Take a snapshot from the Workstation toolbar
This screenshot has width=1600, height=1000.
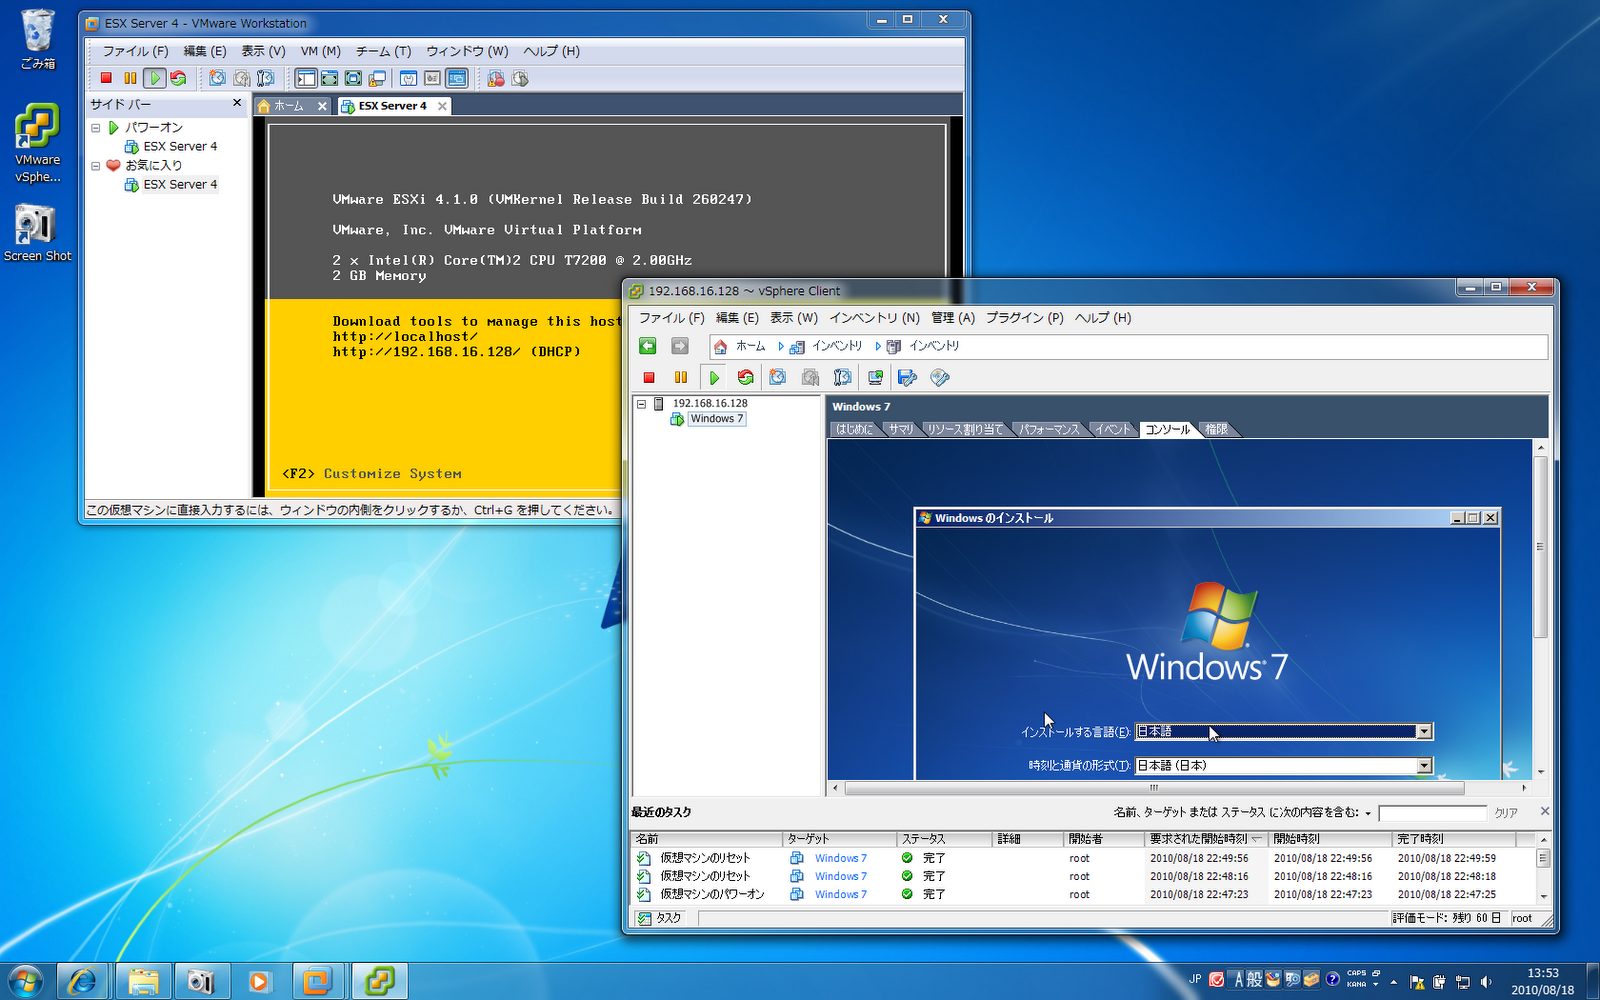217,78
